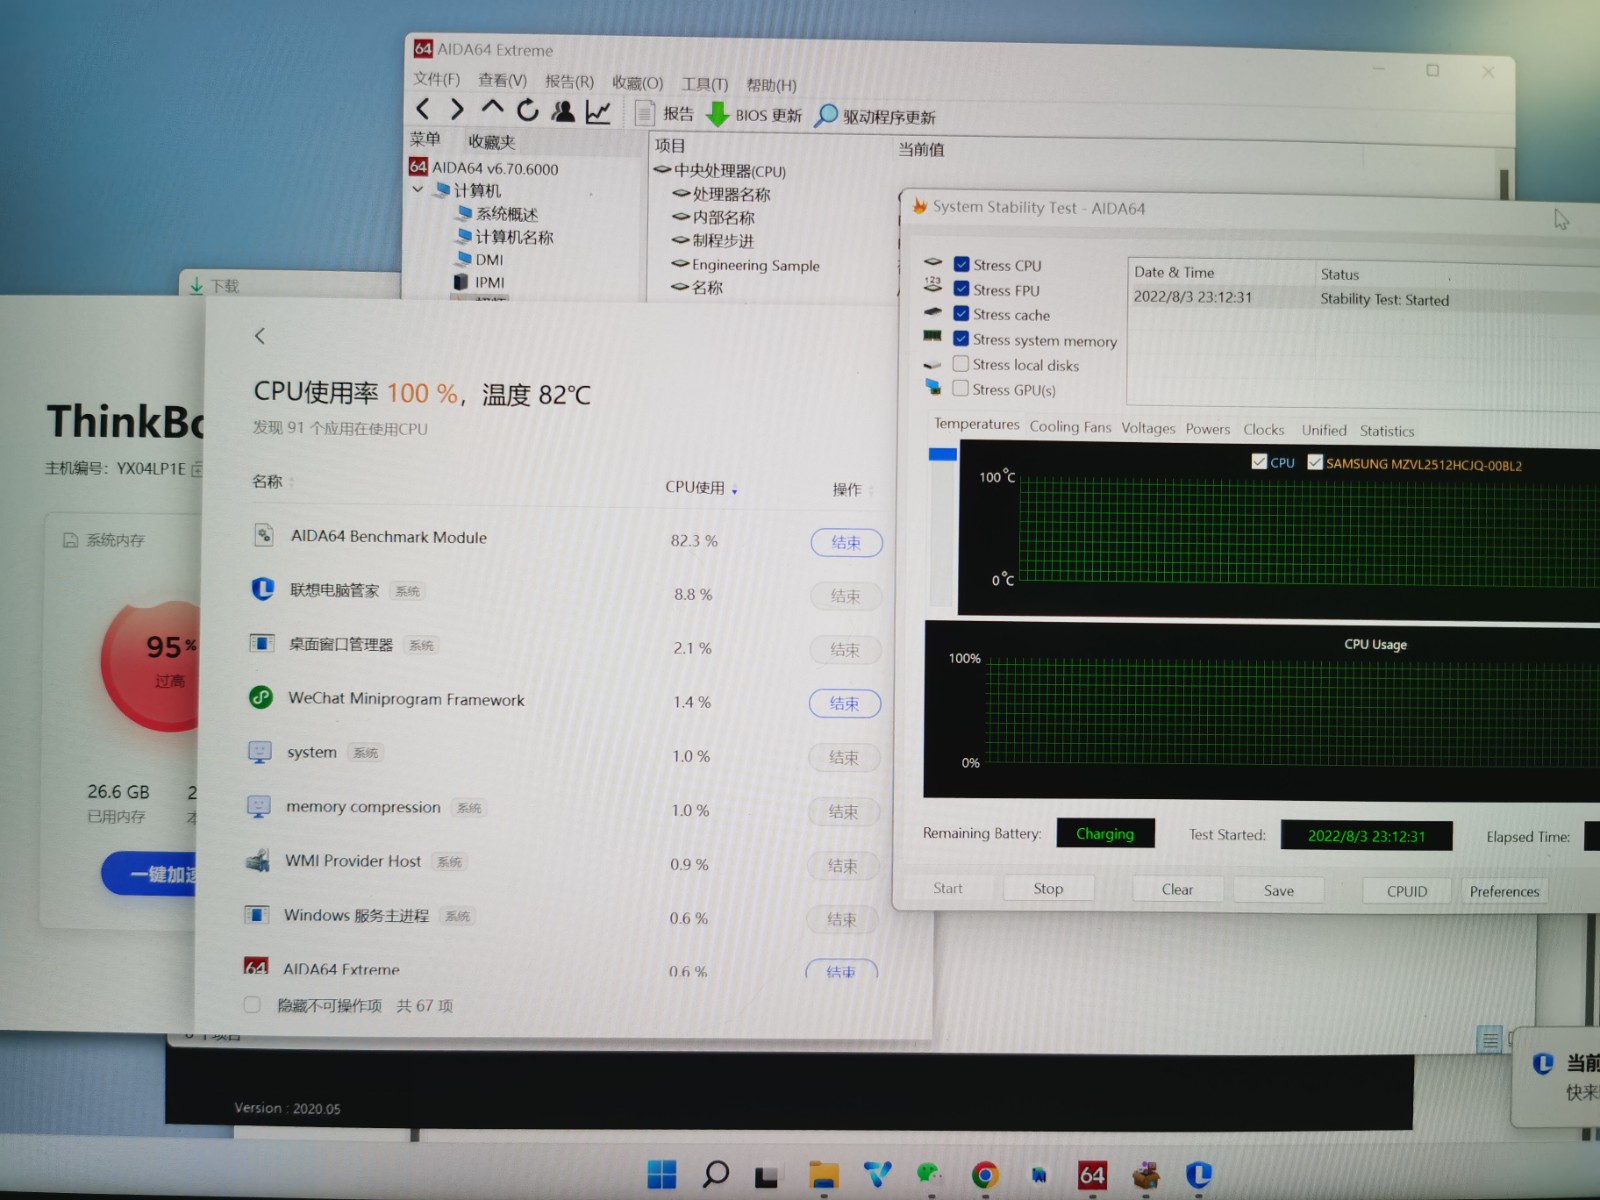
Task: Click the Save button in stability test
Action: (x=1279, y=890)
